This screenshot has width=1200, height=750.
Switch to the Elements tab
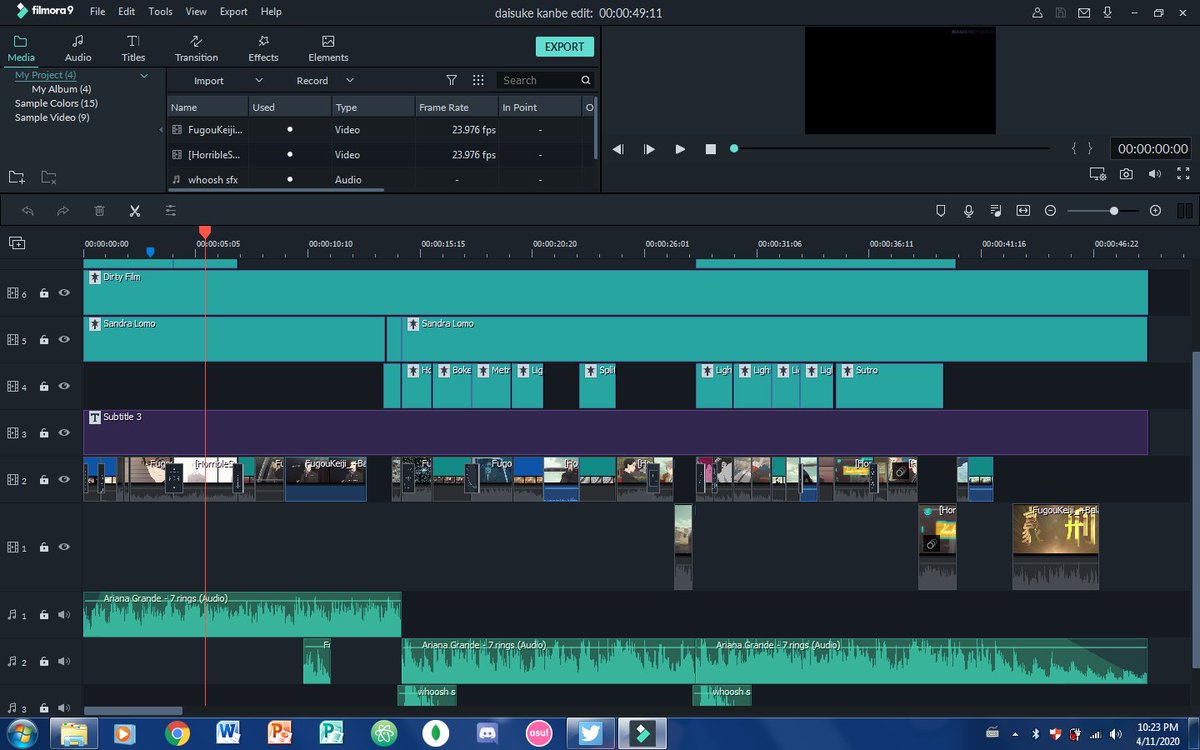(x=328, y=48)
